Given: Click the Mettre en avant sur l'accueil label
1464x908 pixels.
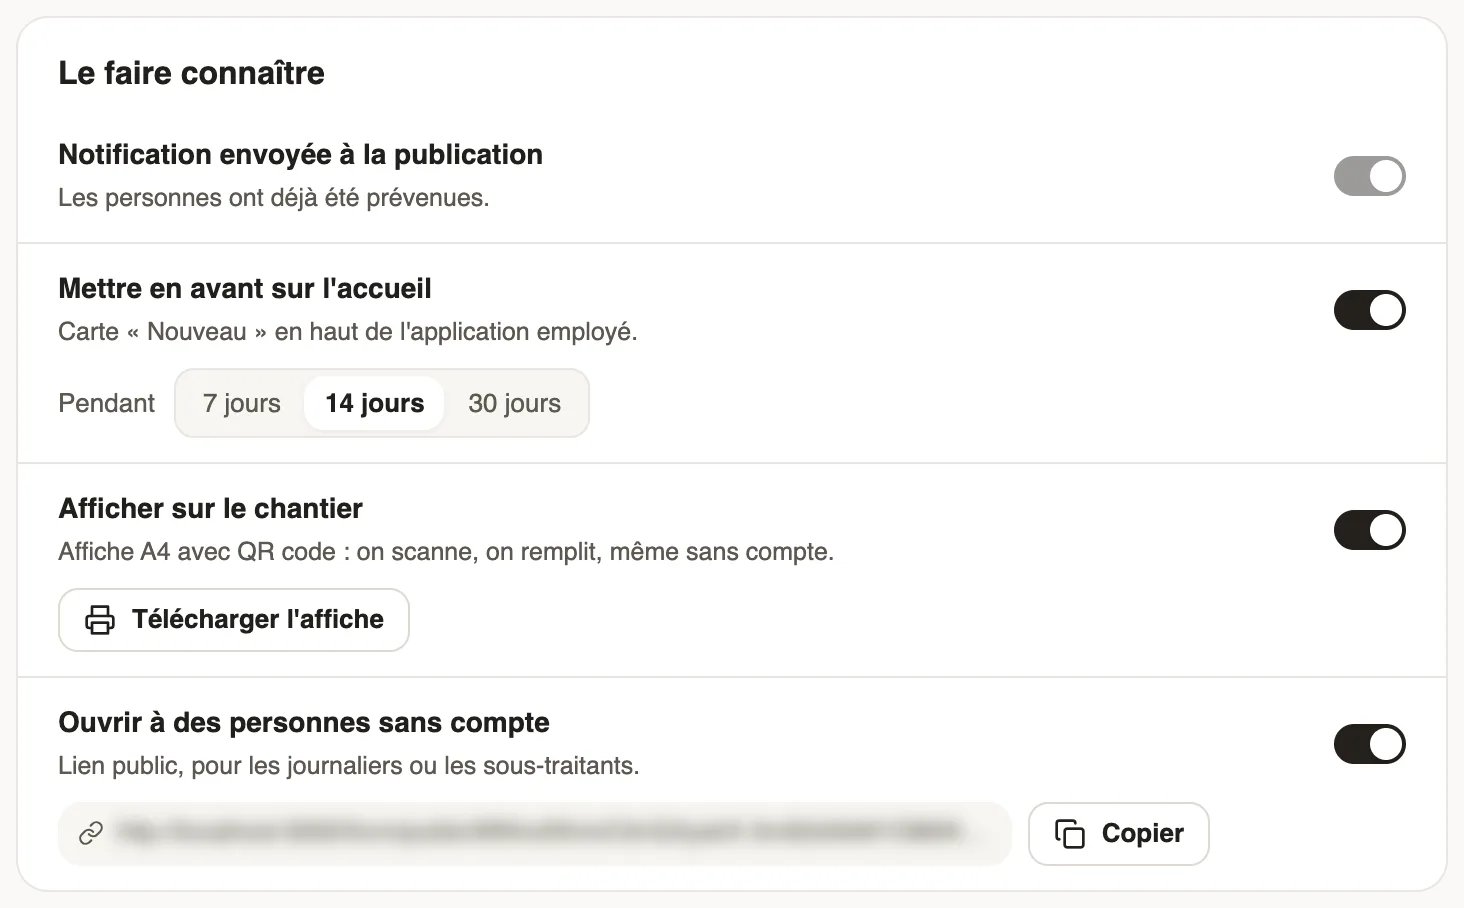Looking at the screenshot, I should (245, 288).
